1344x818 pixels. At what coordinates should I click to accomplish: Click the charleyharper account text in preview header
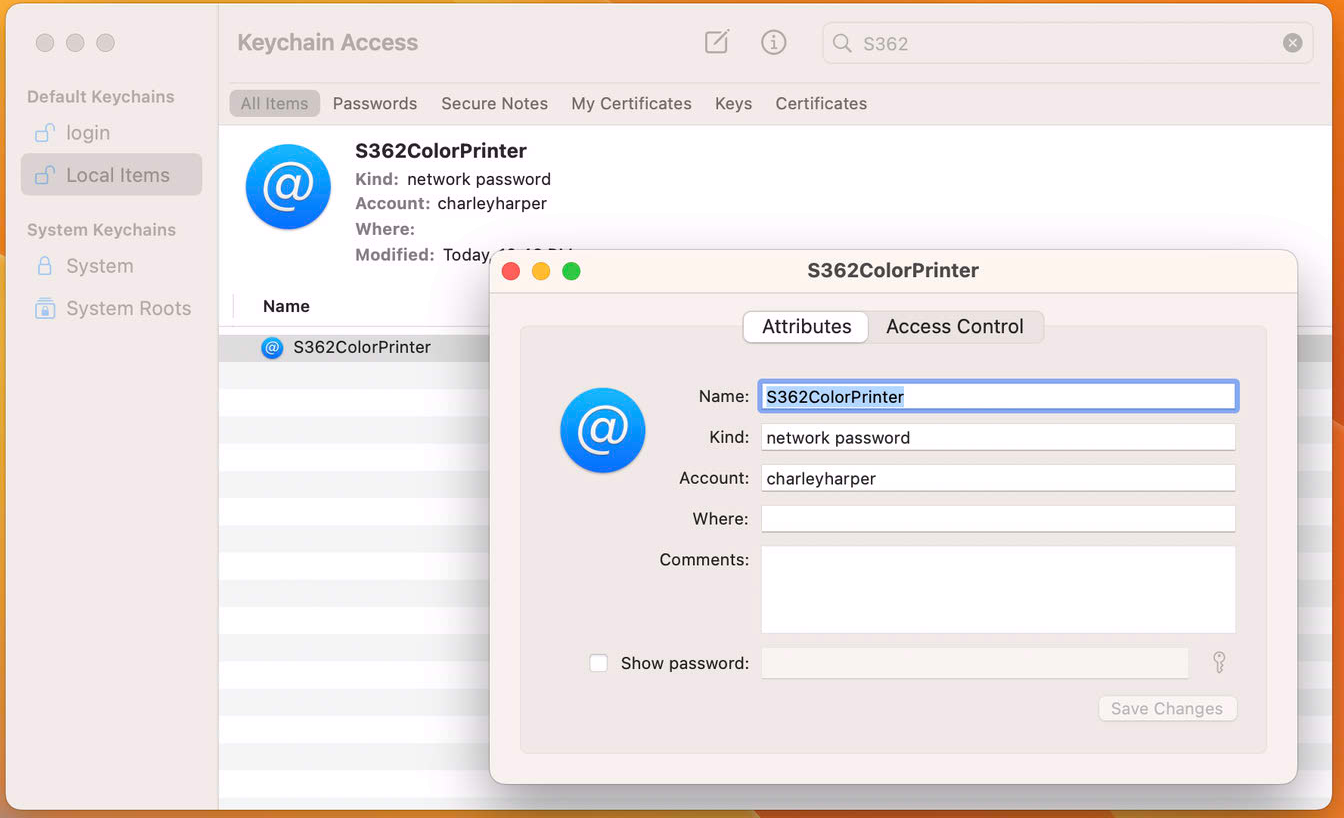[x=492, y=204]
